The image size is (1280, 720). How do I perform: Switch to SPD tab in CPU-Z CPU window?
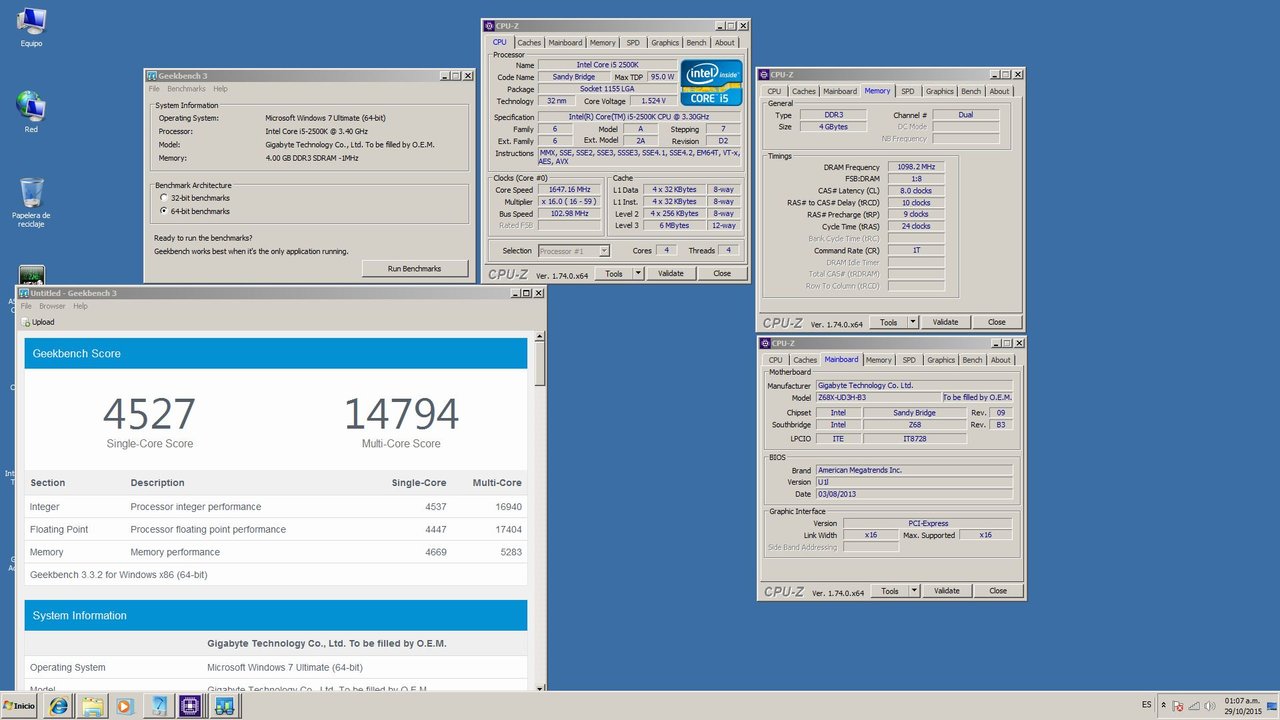click(633, 42)
